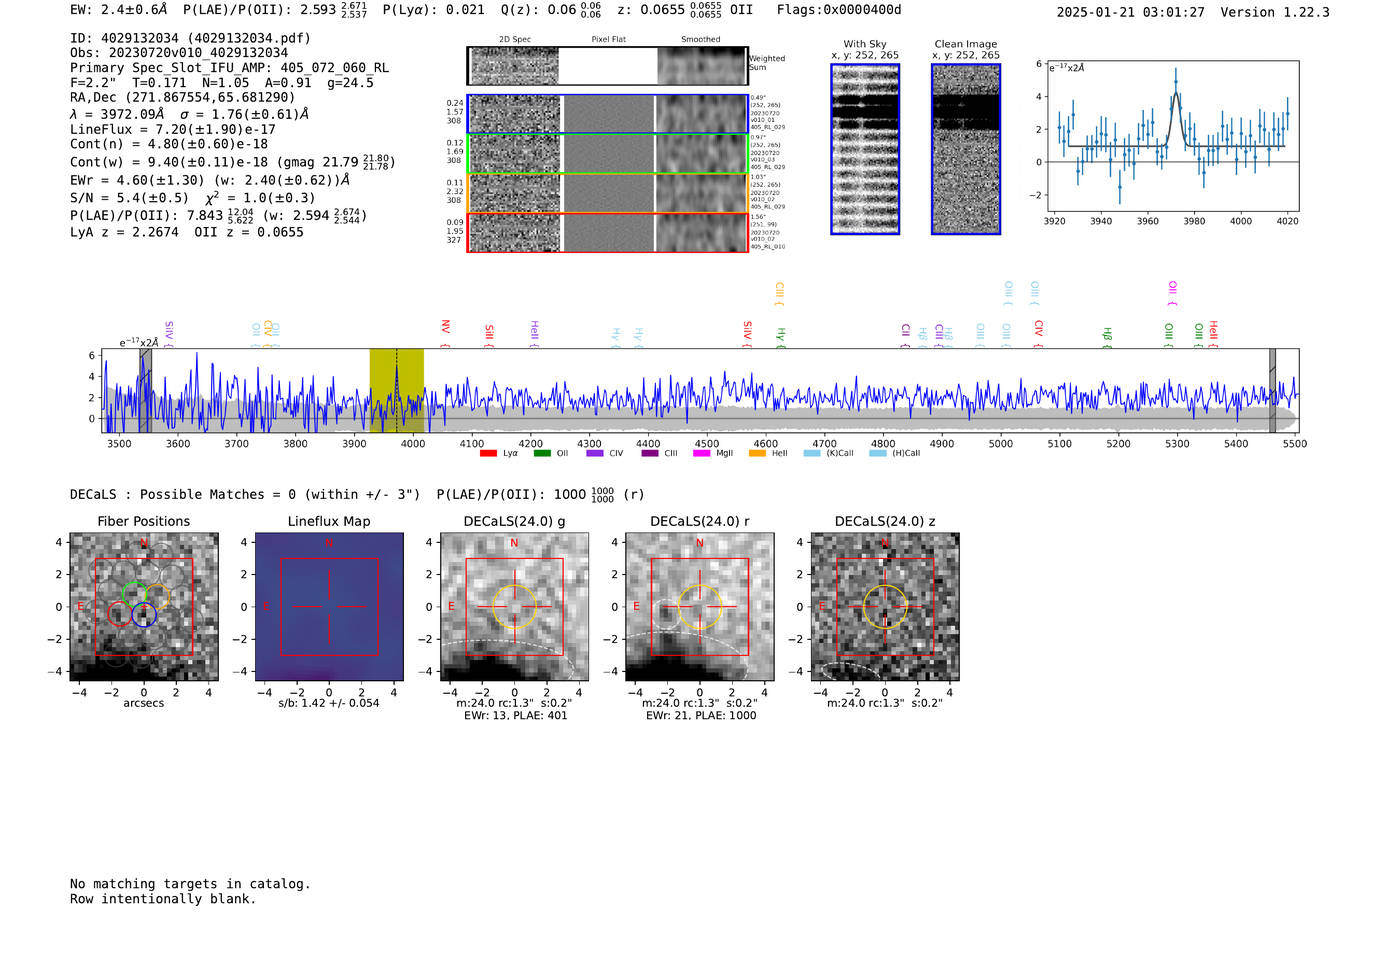This screenshot has height=953, width=1400.
Task: Open the DECaLS(24.0) g image
Action: point(514,607)
